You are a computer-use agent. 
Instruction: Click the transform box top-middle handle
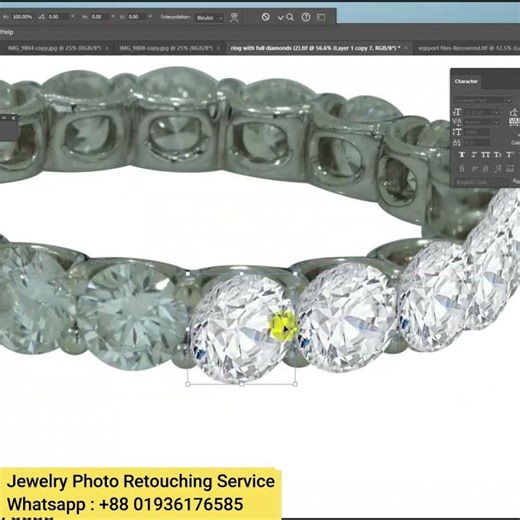pos(241,274)
